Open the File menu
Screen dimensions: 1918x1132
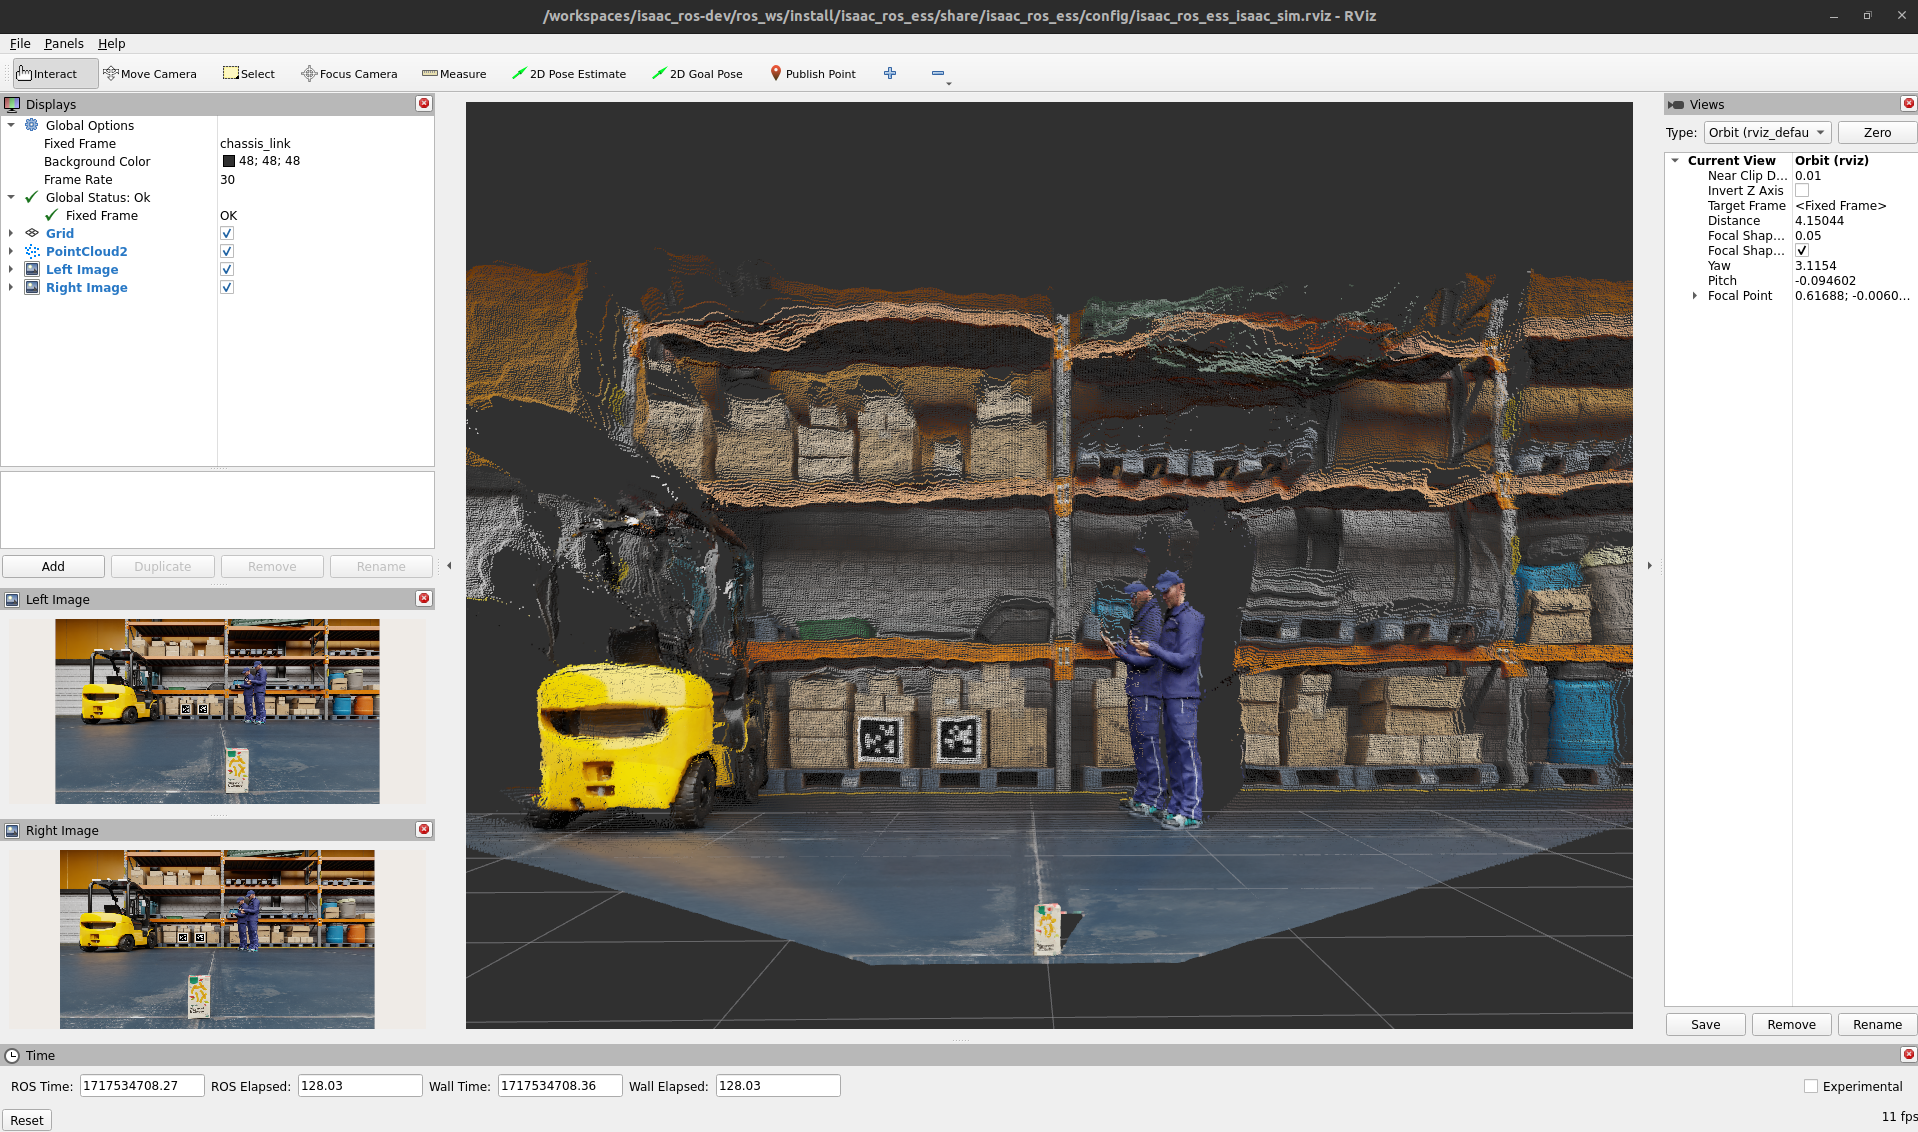point(20,44)
